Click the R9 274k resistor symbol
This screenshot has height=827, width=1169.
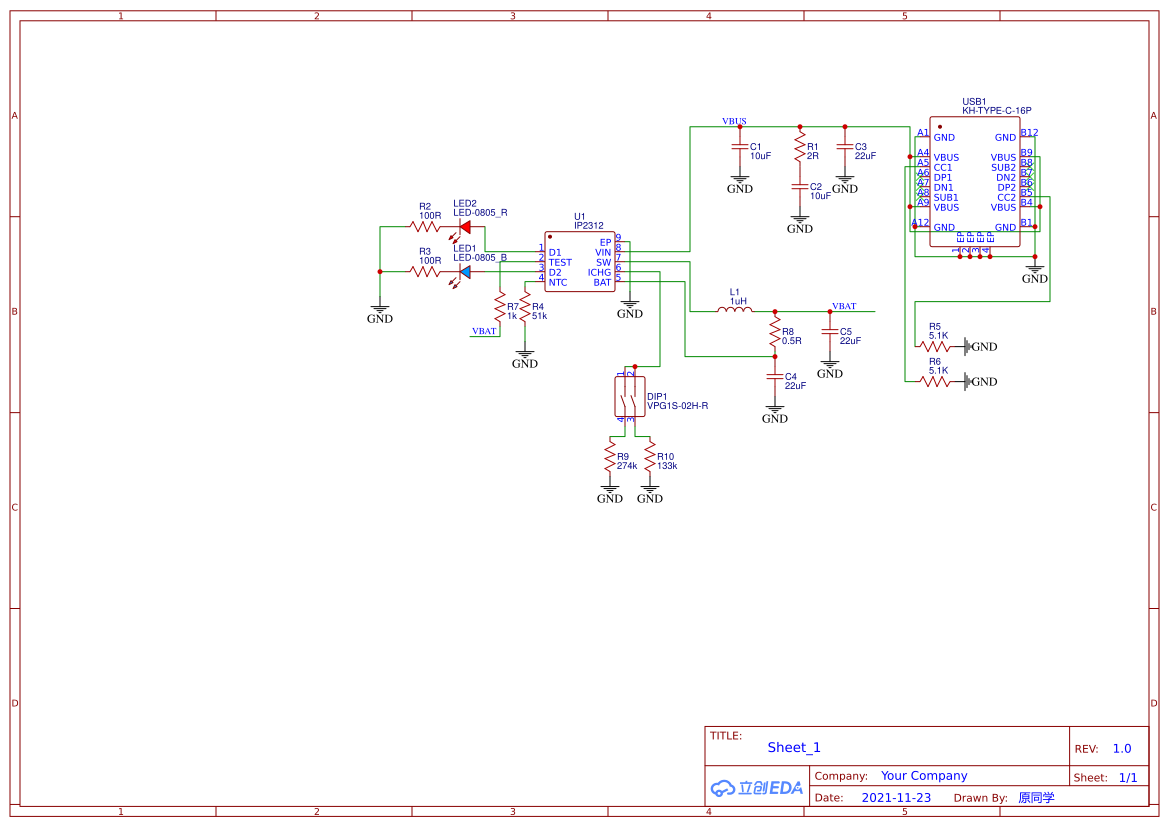610,459
